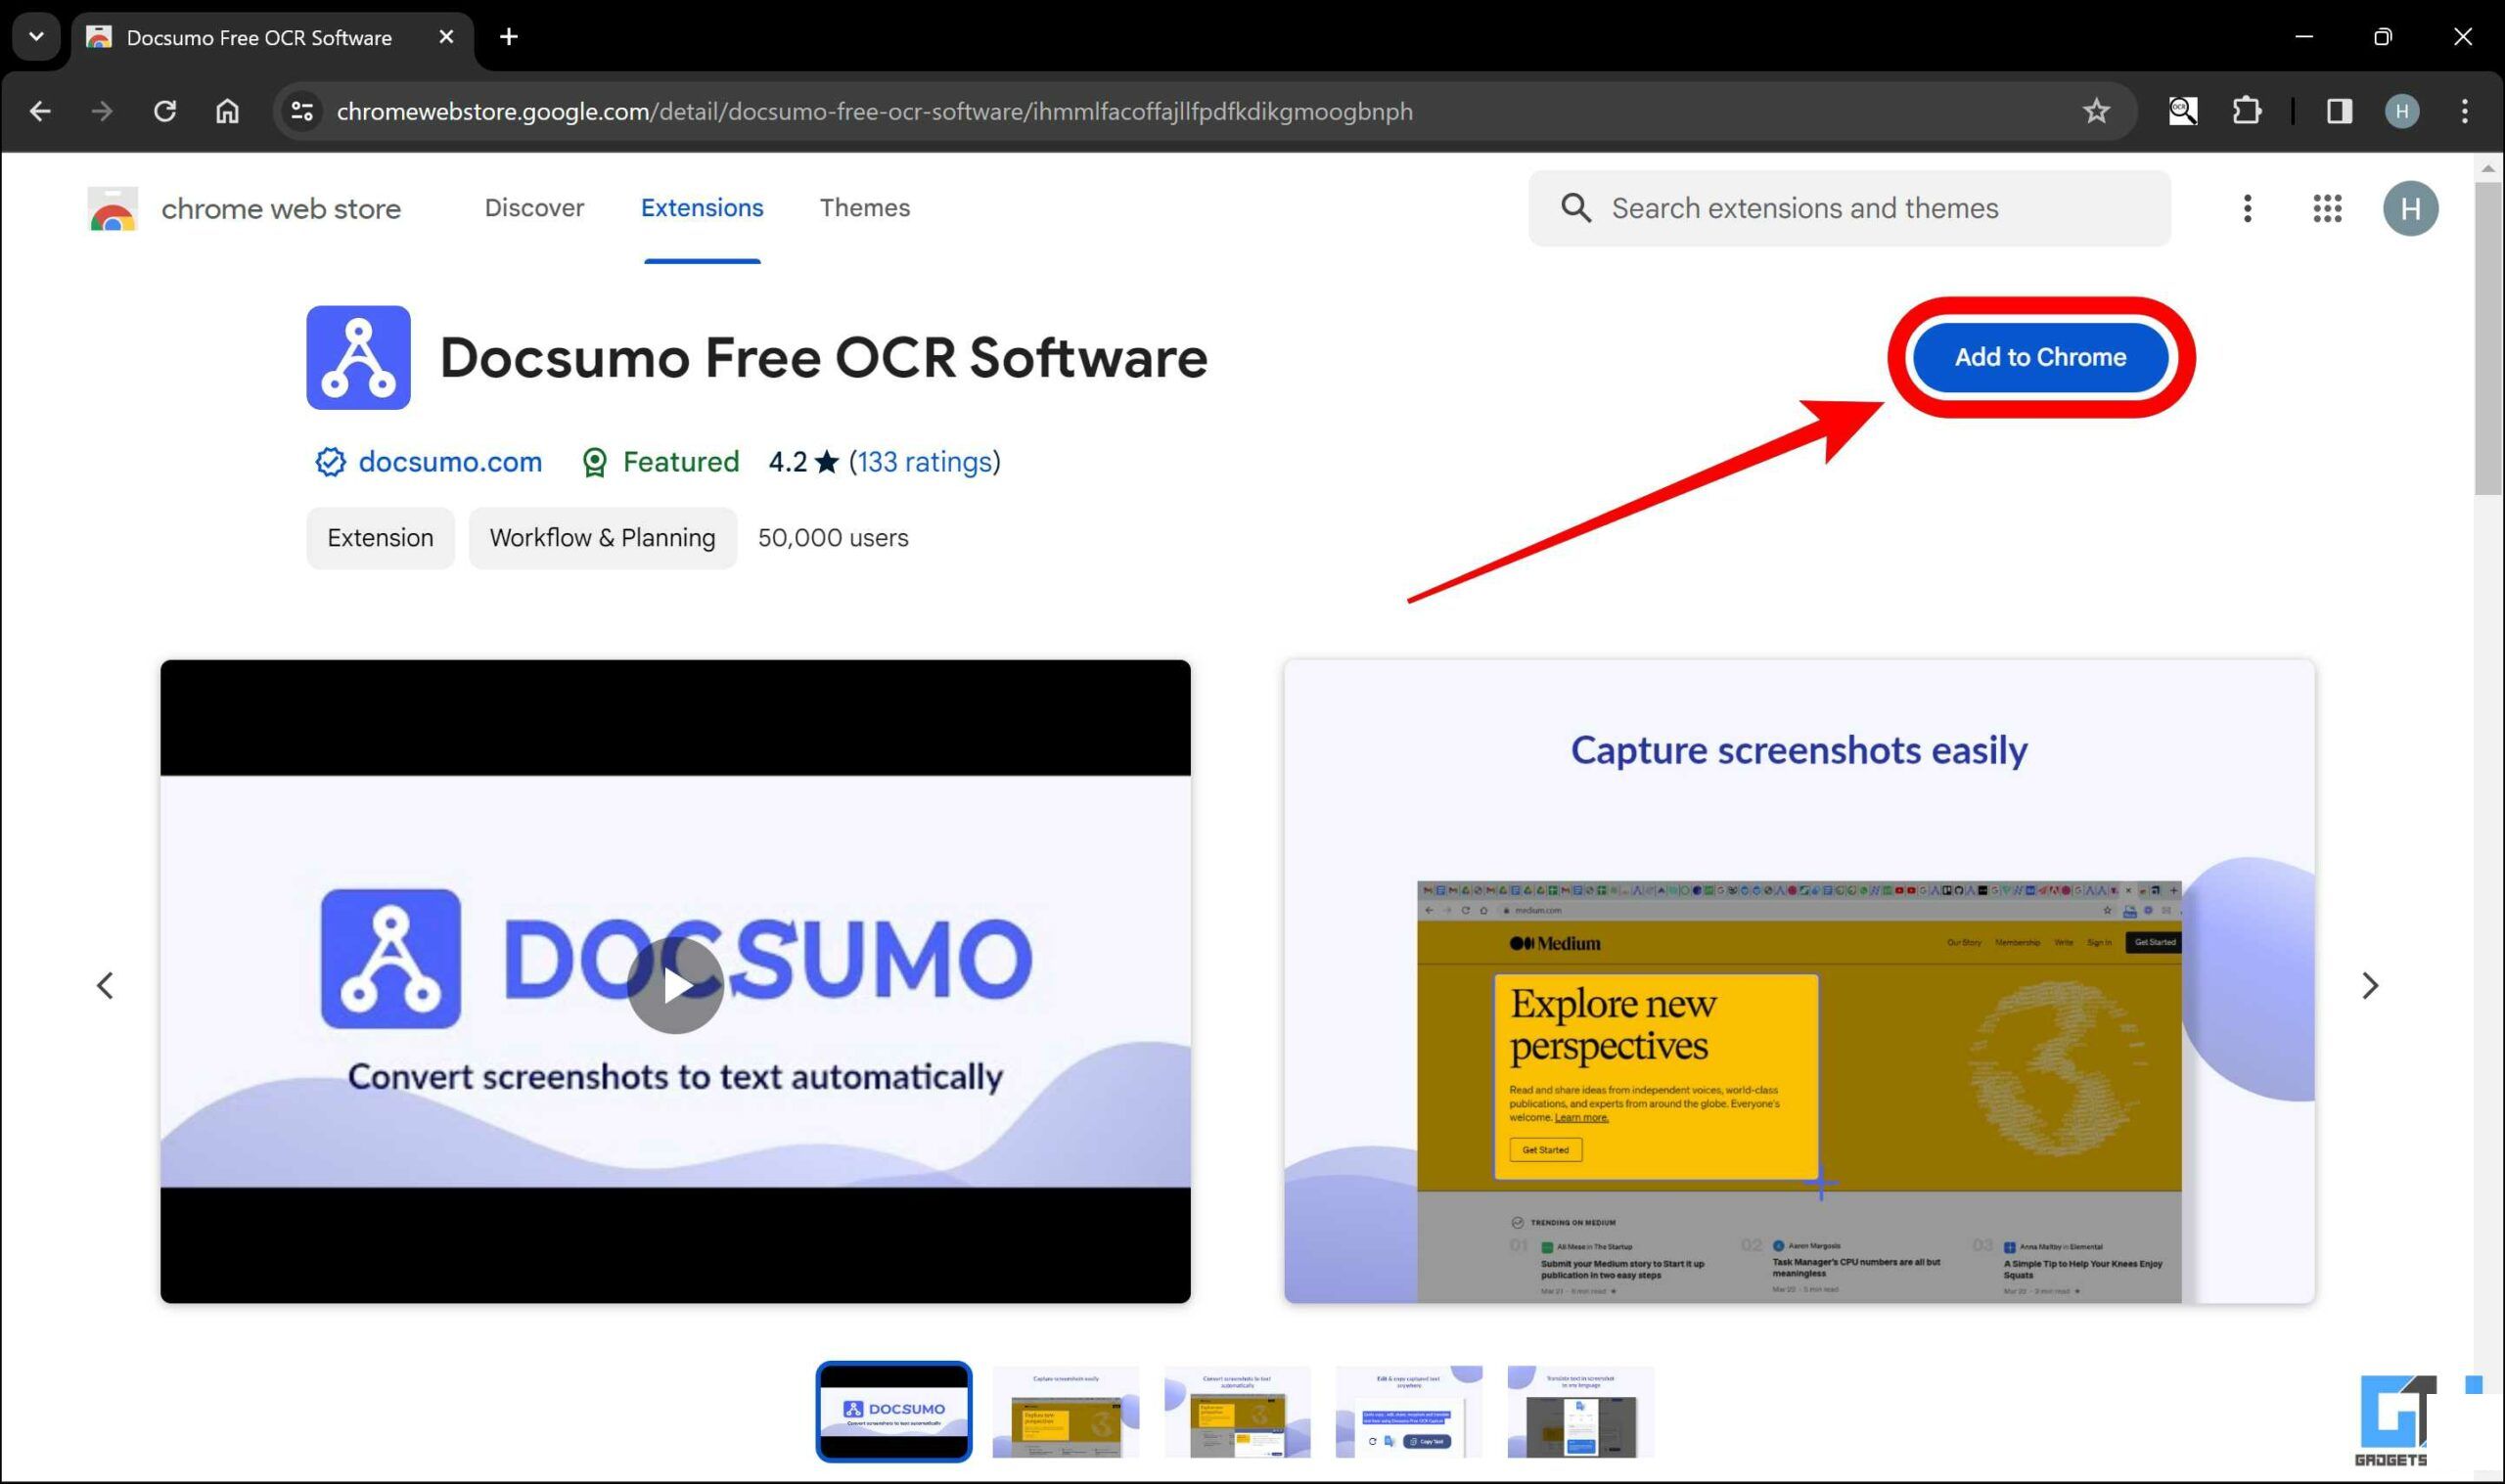Expand the Chrome apps grid menu

tap(2328, 208)
